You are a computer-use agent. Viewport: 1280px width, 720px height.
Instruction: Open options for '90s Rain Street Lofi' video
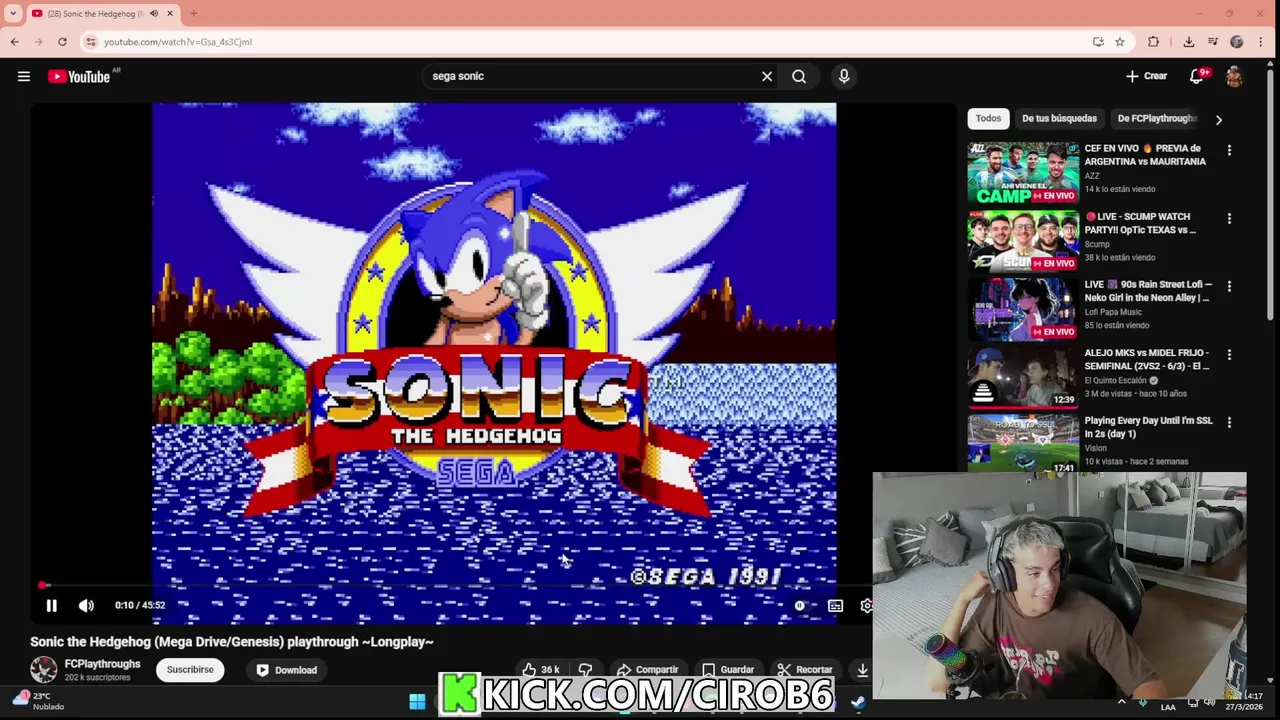1229,286
